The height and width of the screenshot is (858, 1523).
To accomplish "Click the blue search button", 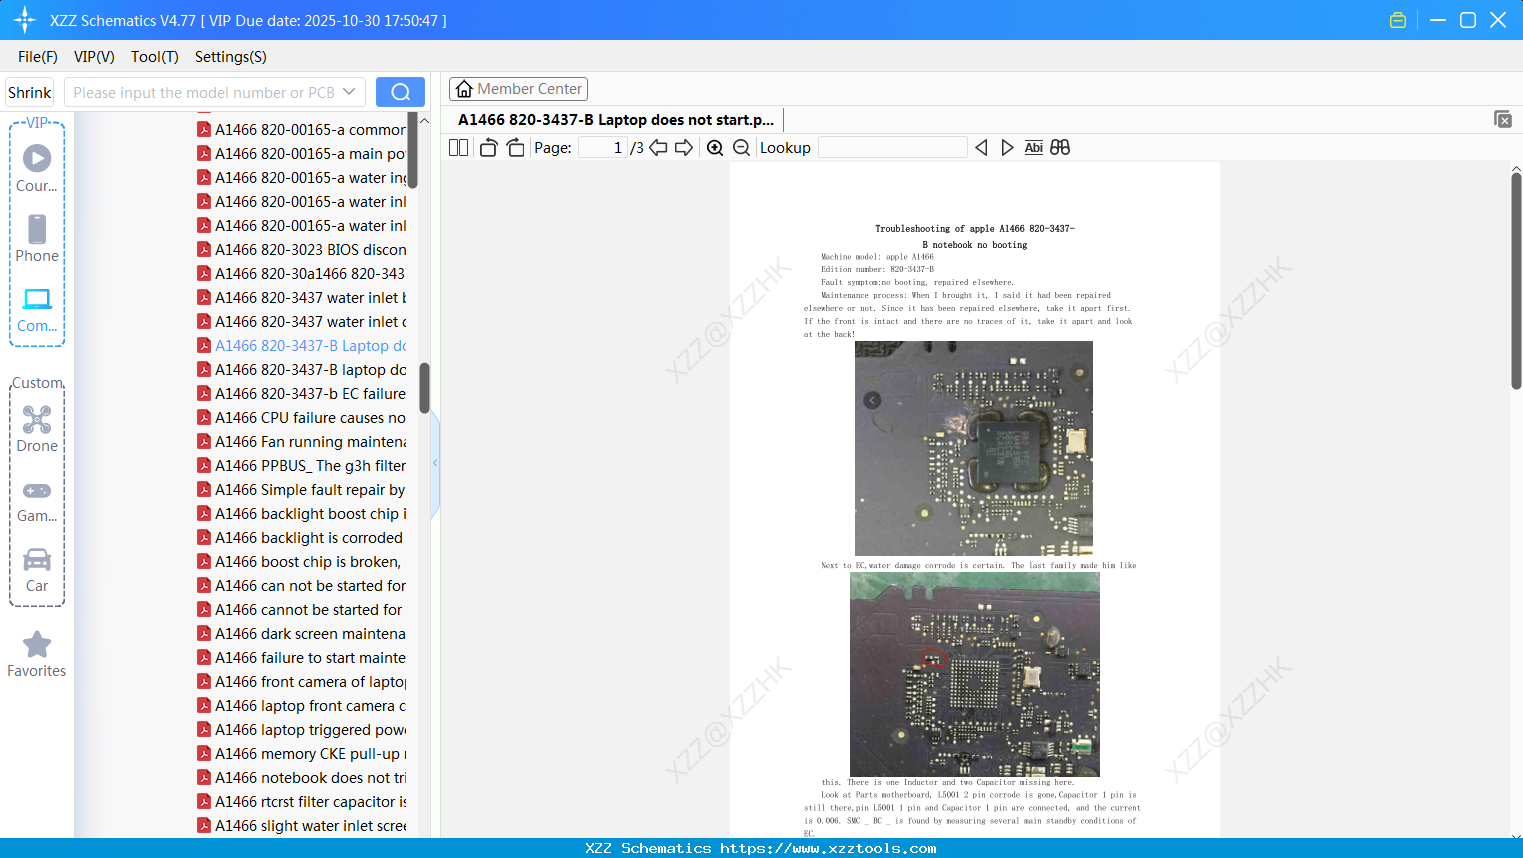I will [400, 92].
